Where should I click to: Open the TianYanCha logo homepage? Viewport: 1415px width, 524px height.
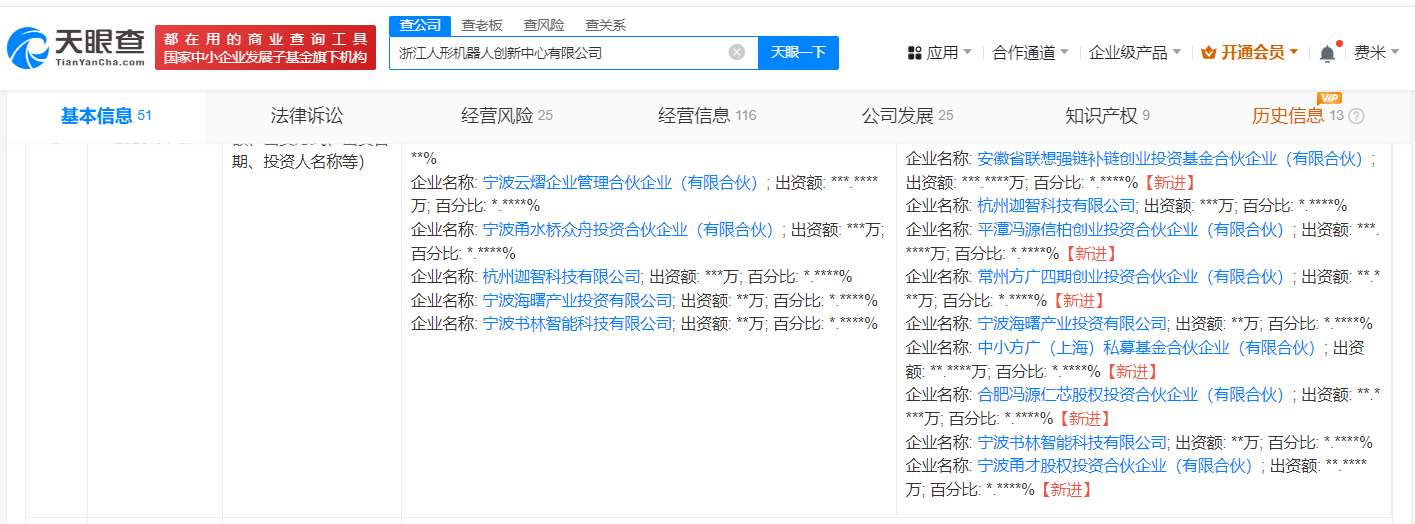point(76,47)
